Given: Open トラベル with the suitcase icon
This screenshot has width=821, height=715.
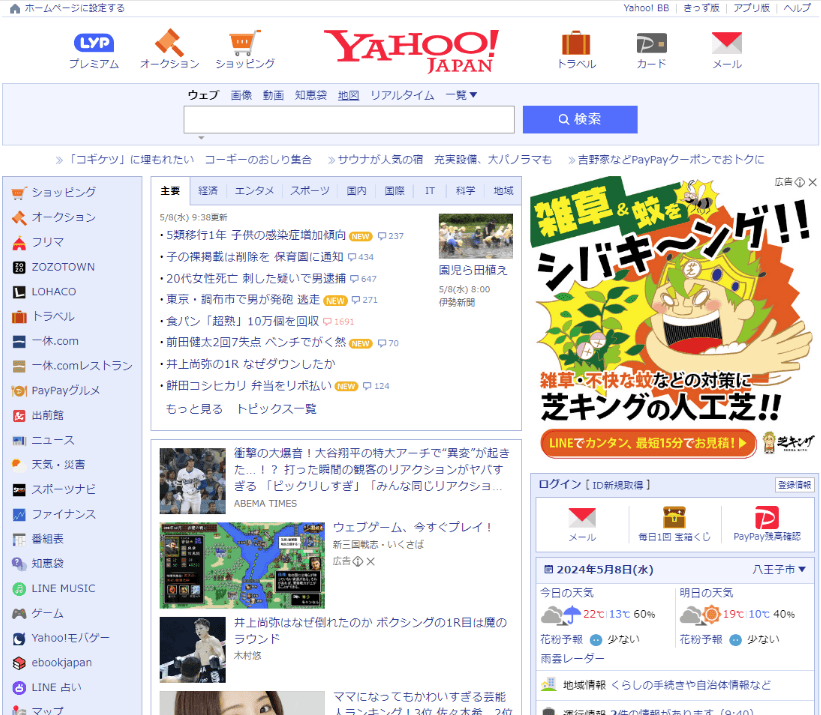Looking at the screenshot, I should point(576,45).
